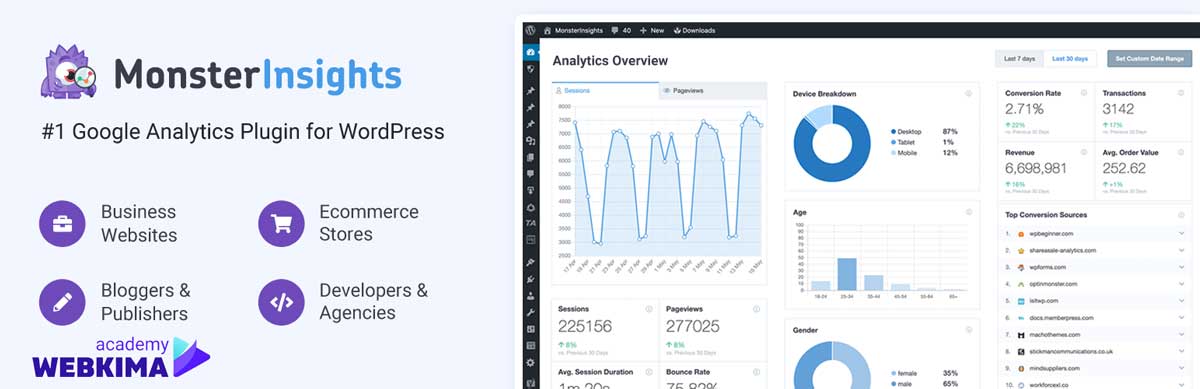1200x389 pixels.
Task: Click the 25-34 bar in Age chart
Action: (x=847, y=274)
